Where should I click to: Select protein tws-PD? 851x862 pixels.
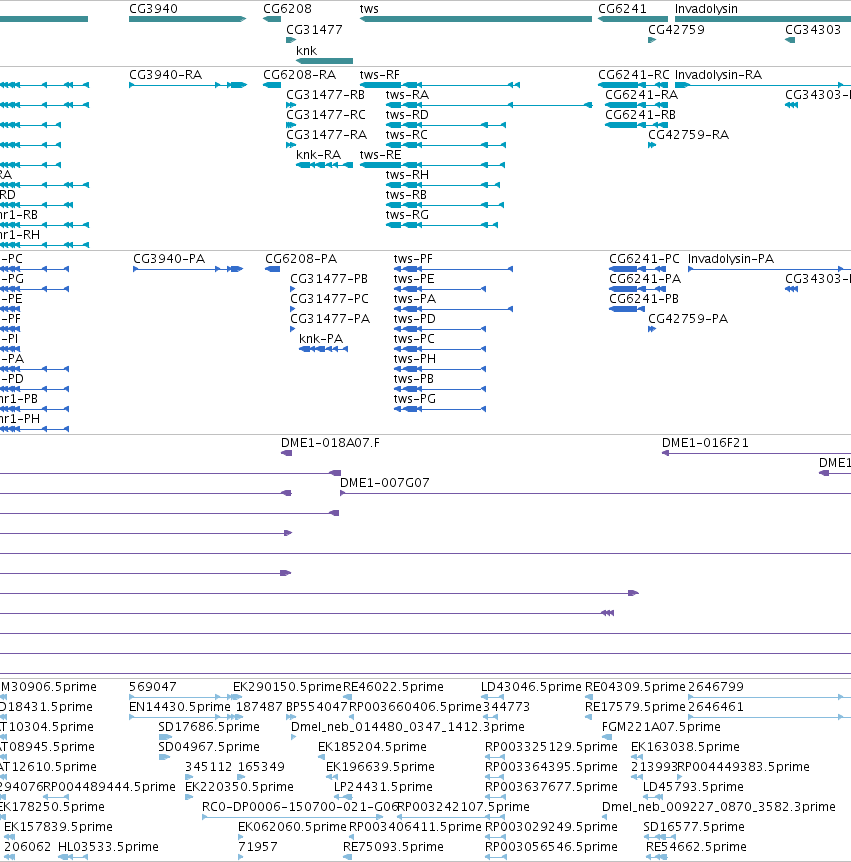pos(440,329)
